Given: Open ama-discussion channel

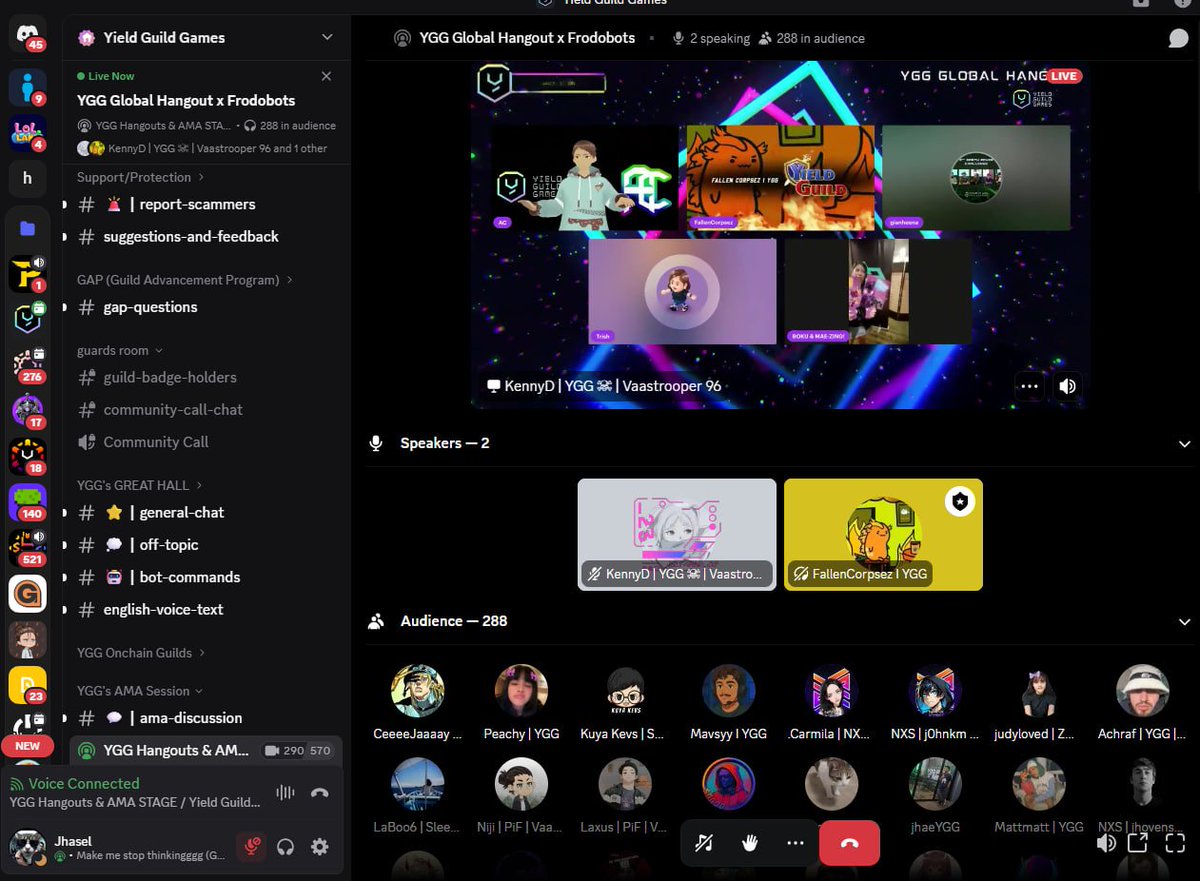Looking at the screenshot, I should click(x=206, y=718).
